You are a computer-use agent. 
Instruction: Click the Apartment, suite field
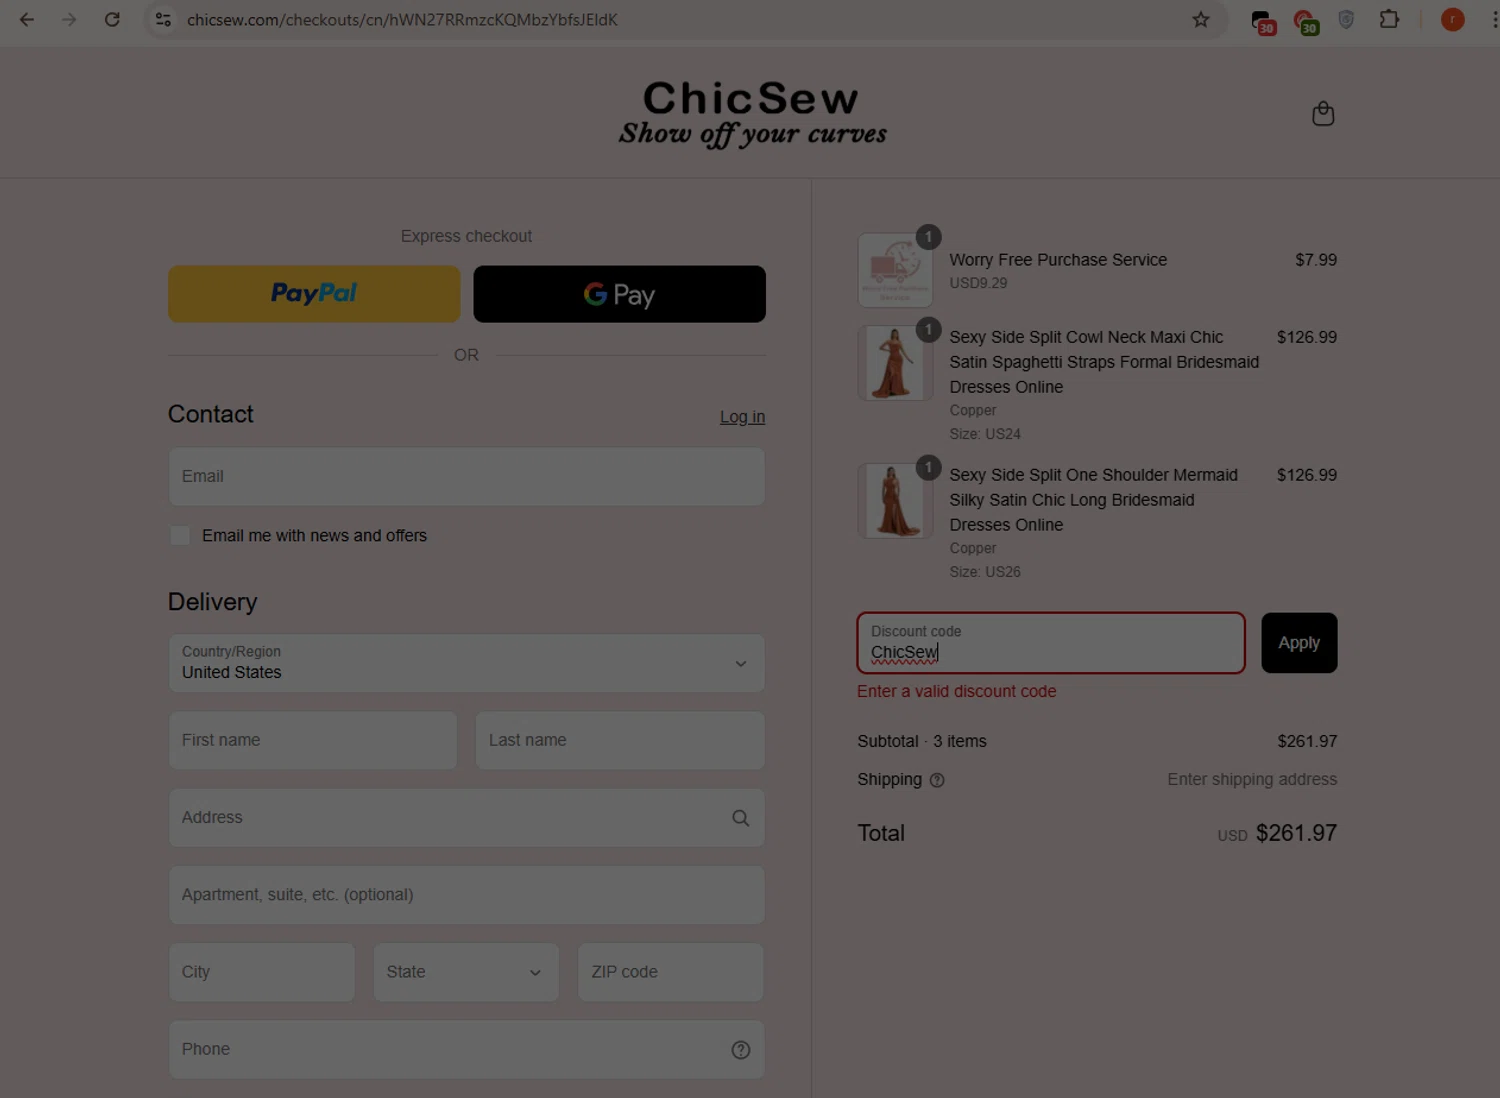coord(466,895)
